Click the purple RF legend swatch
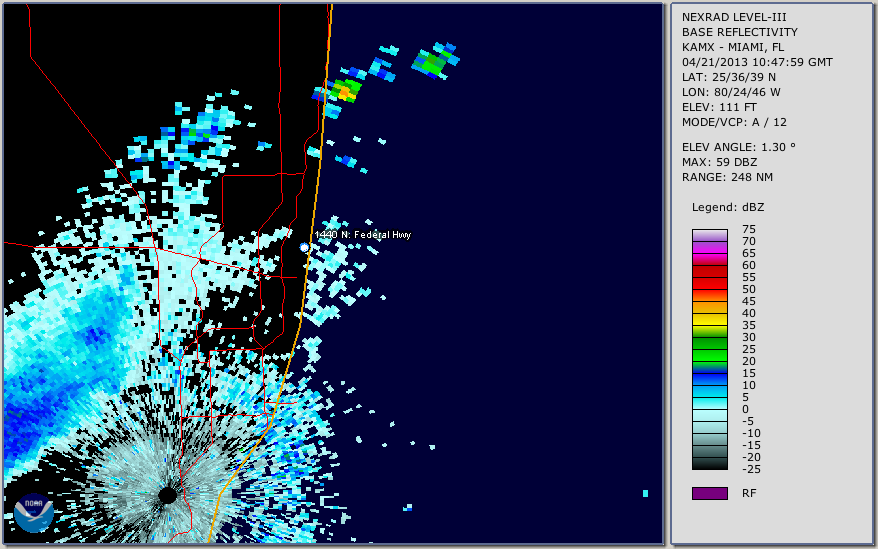This screenshot has height=549, width=878. coord(709,493)
